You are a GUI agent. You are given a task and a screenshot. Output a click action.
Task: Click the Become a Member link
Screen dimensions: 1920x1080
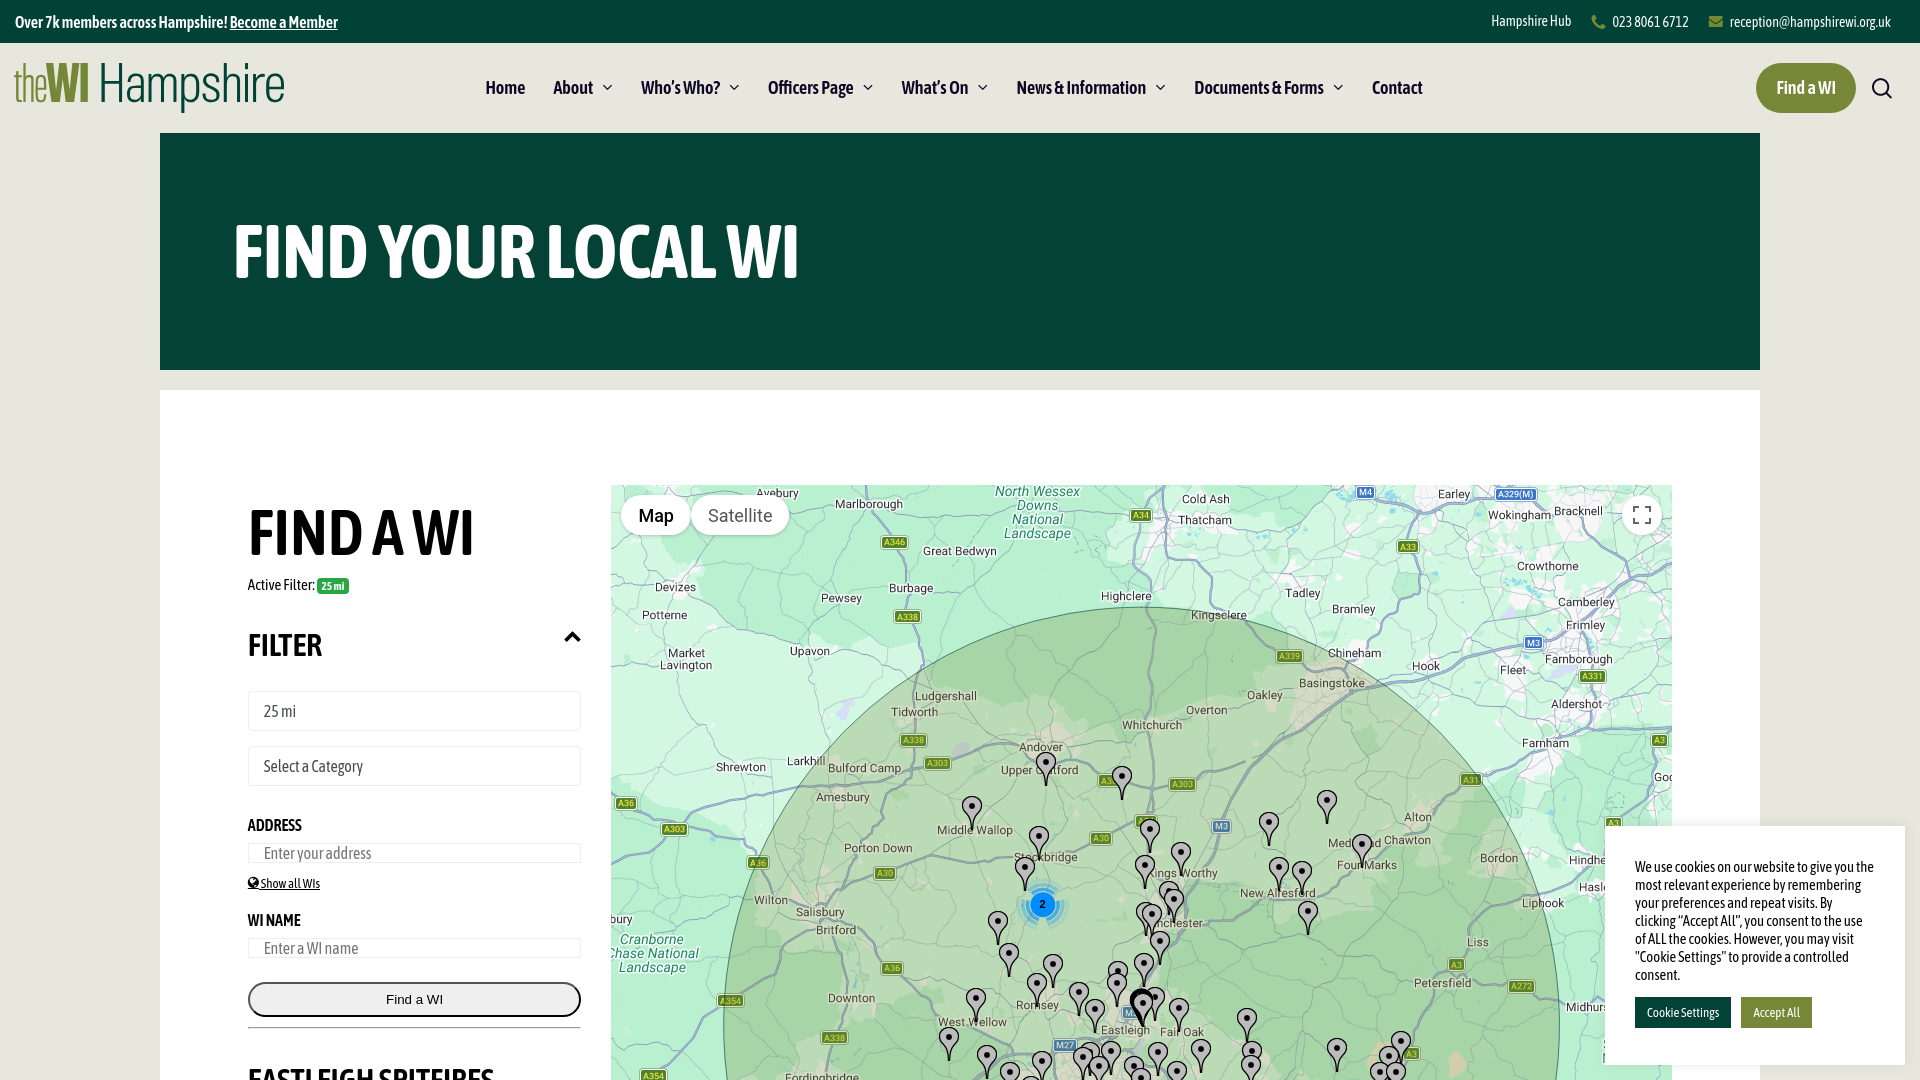284,22
